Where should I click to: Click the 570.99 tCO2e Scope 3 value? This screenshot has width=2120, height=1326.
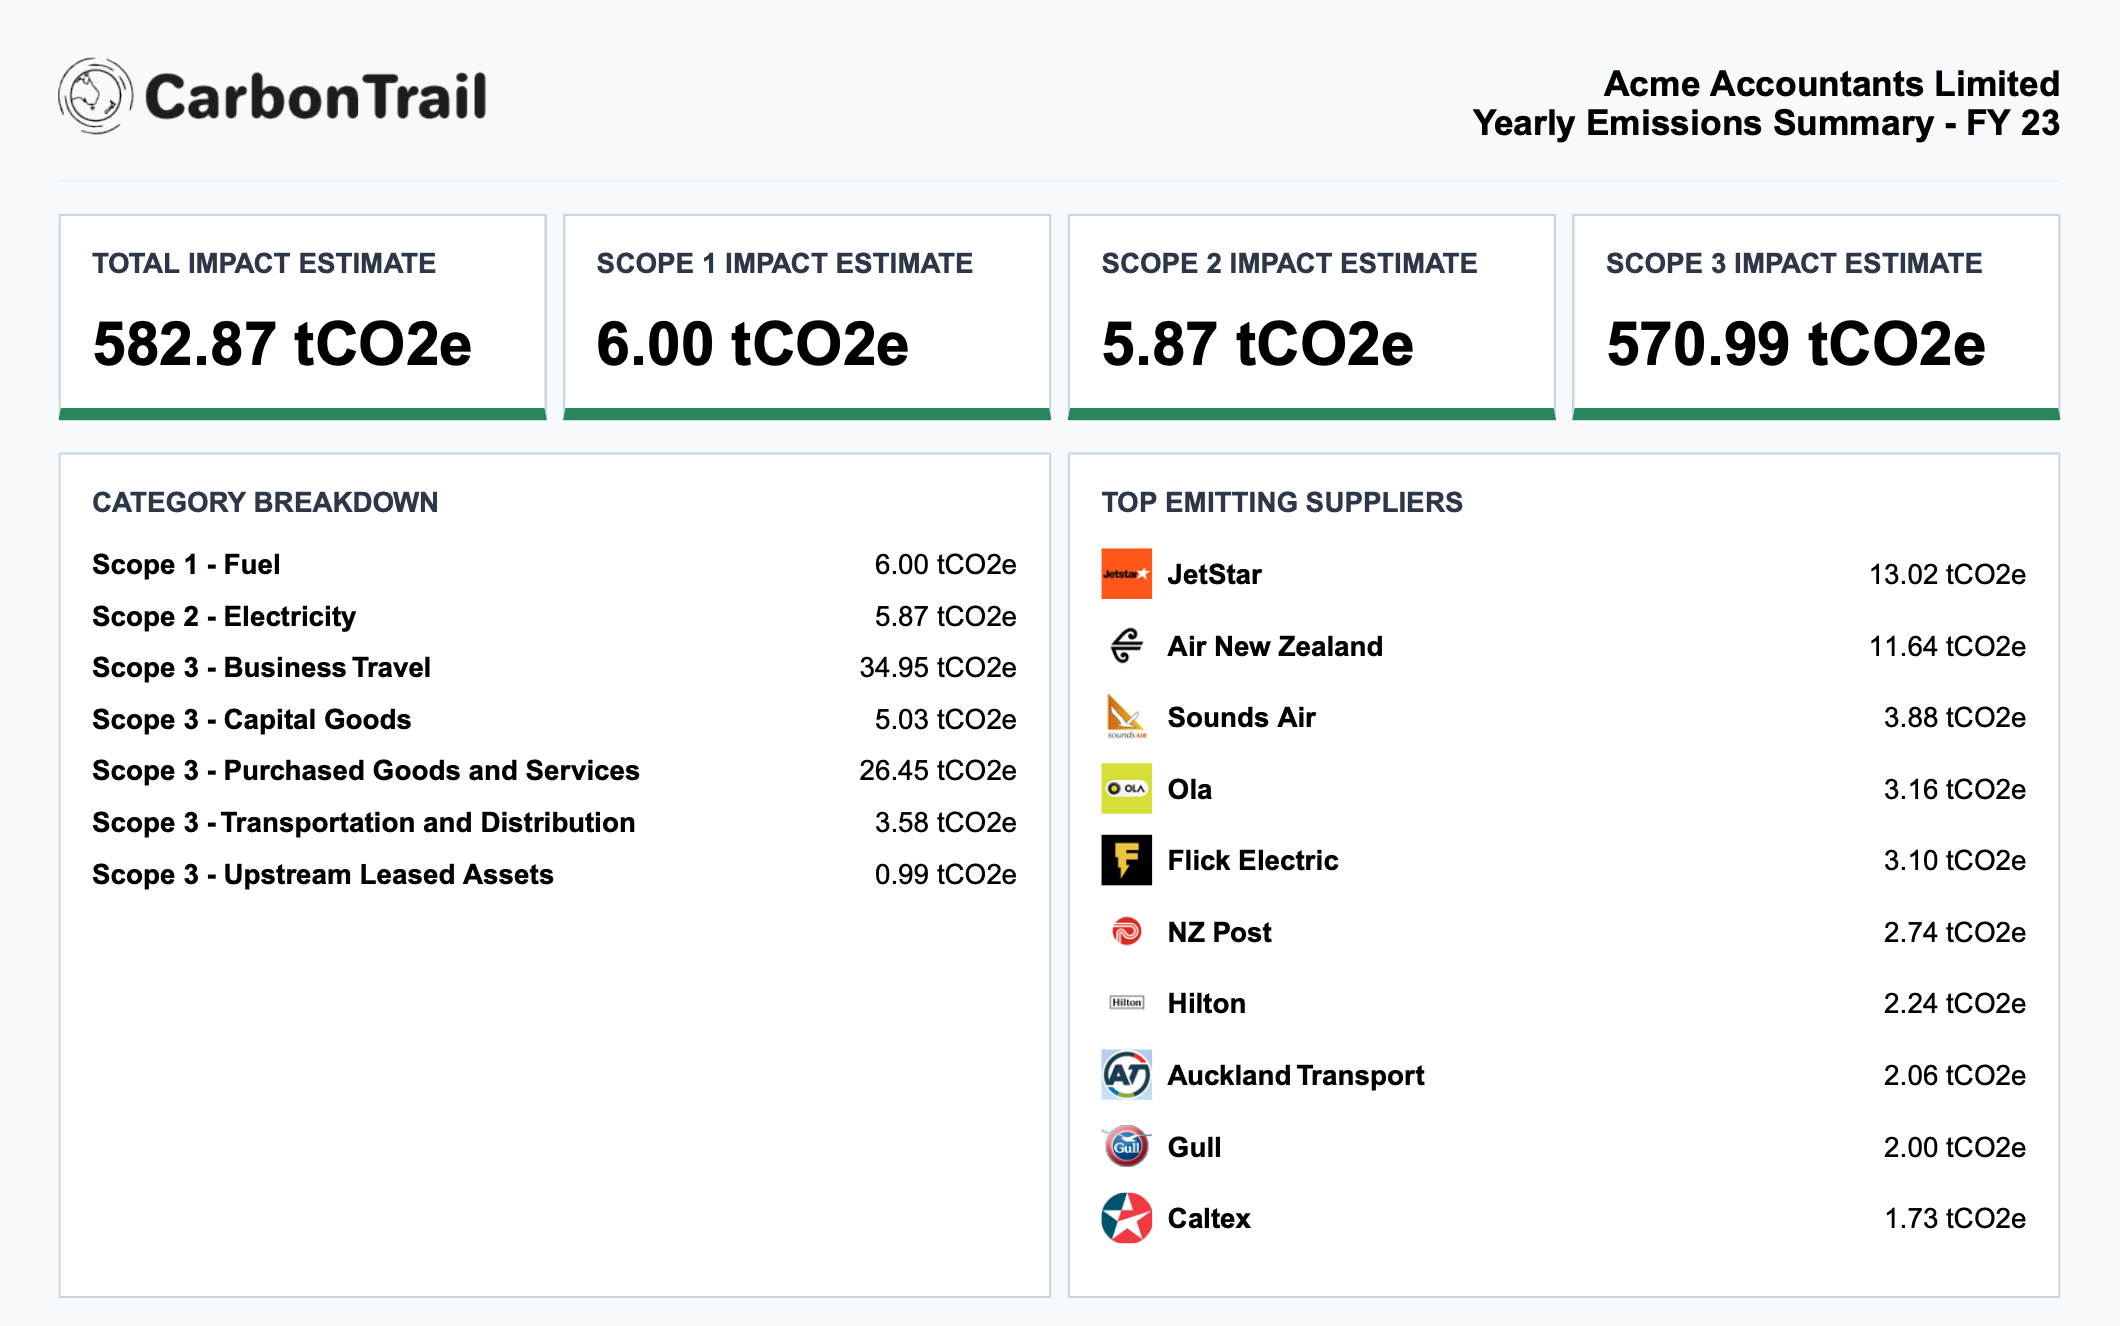pos(1796,344)
